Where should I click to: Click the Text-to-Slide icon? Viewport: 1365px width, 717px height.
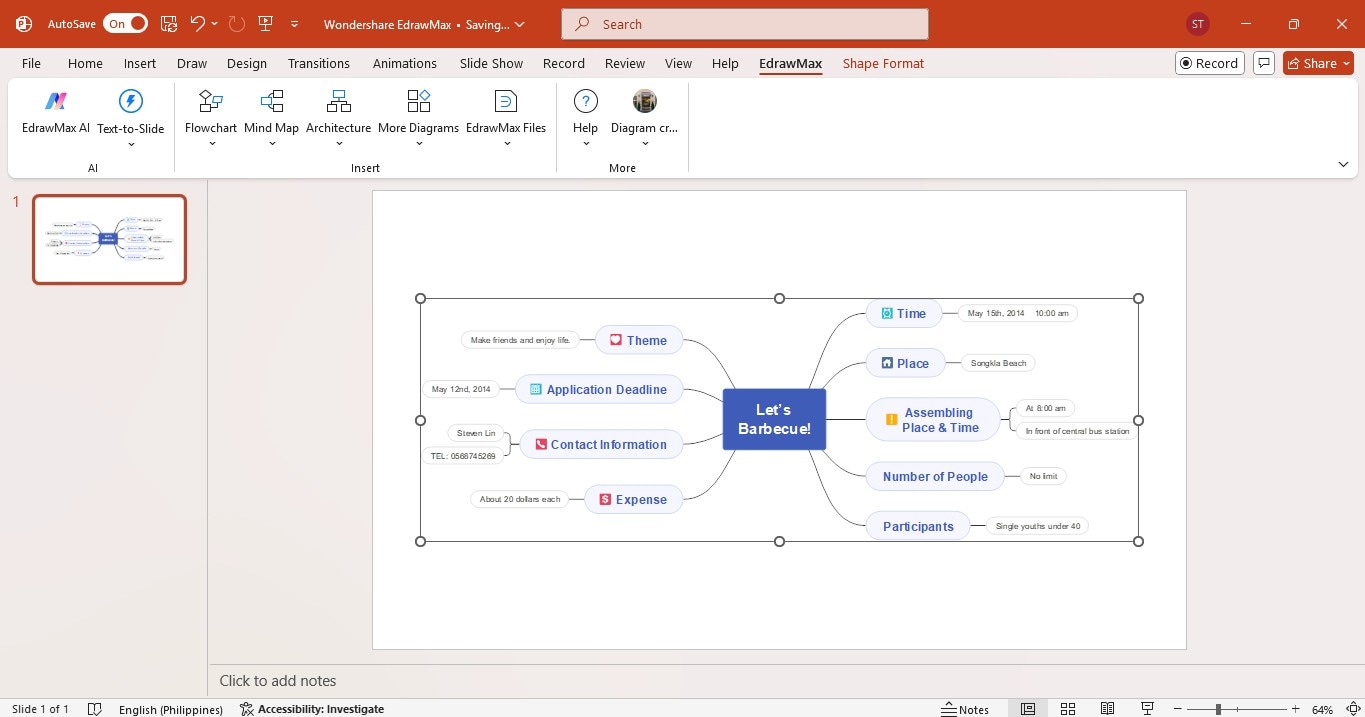pos(131,101)
